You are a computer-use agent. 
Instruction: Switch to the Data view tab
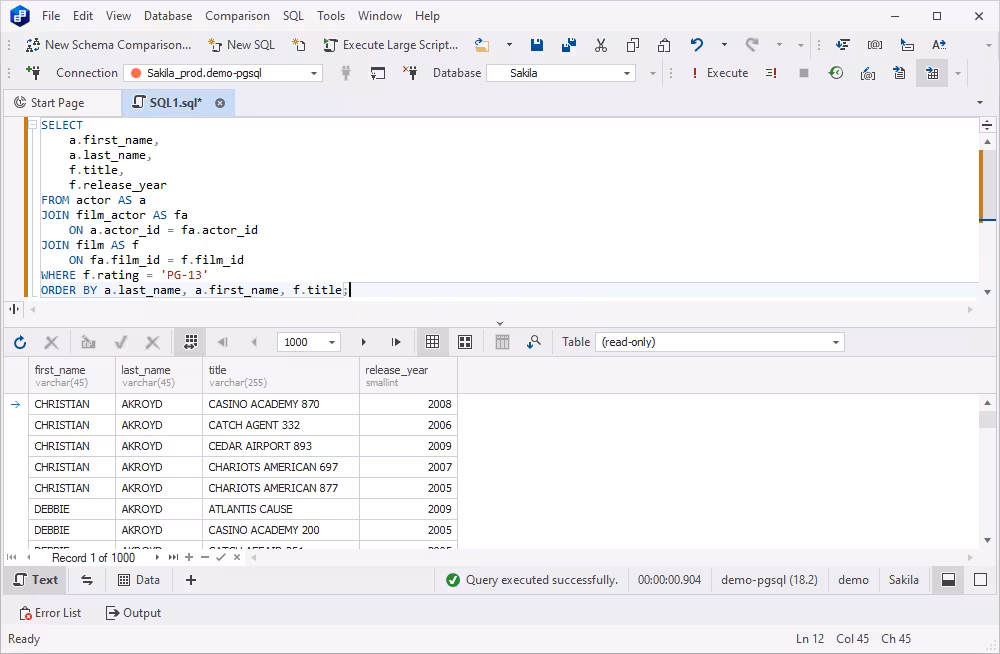pyautogui.click(x=139, y=580)
